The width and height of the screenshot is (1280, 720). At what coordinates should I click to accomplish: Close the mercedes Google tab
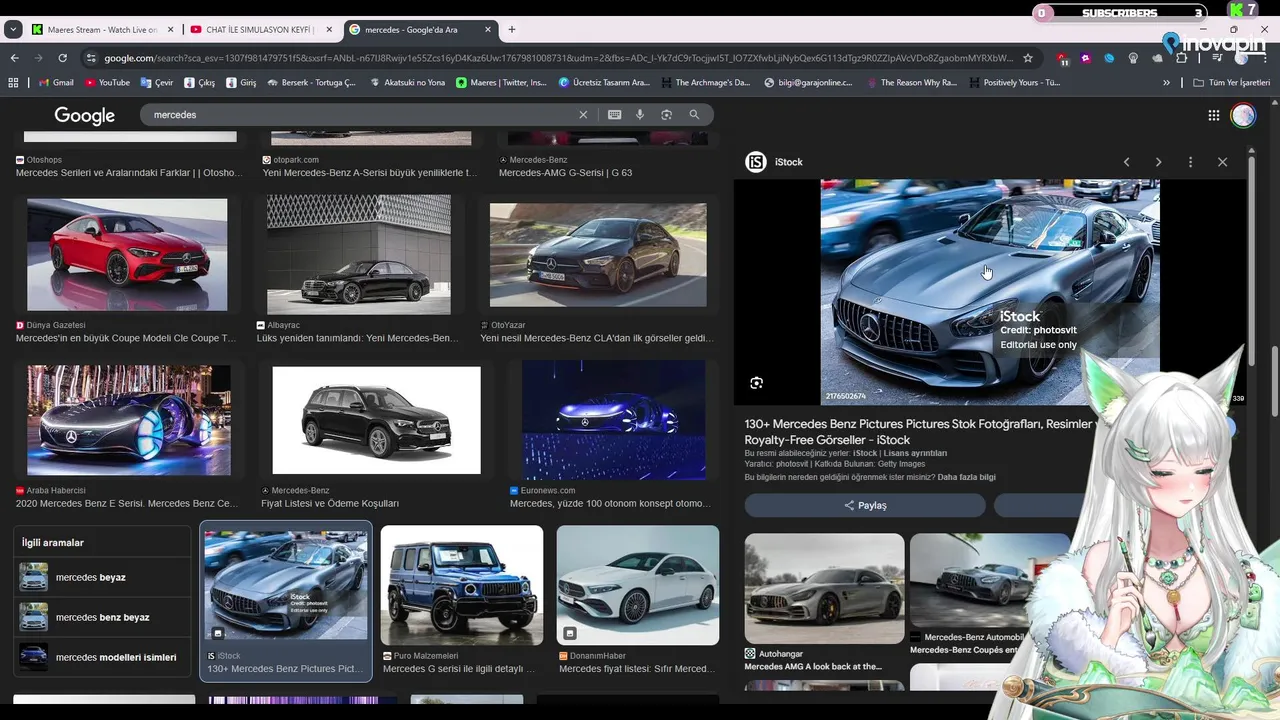tap(490, 30)
